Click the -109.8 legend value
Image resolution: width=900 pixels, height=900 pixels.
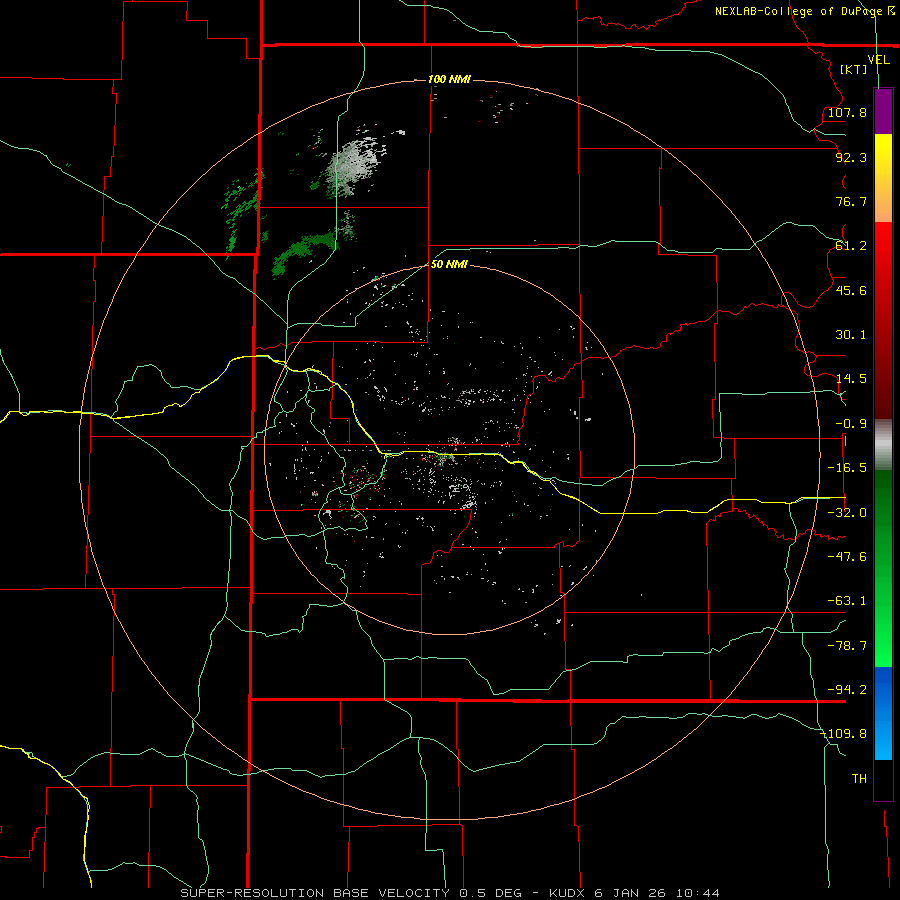point(843,734)
